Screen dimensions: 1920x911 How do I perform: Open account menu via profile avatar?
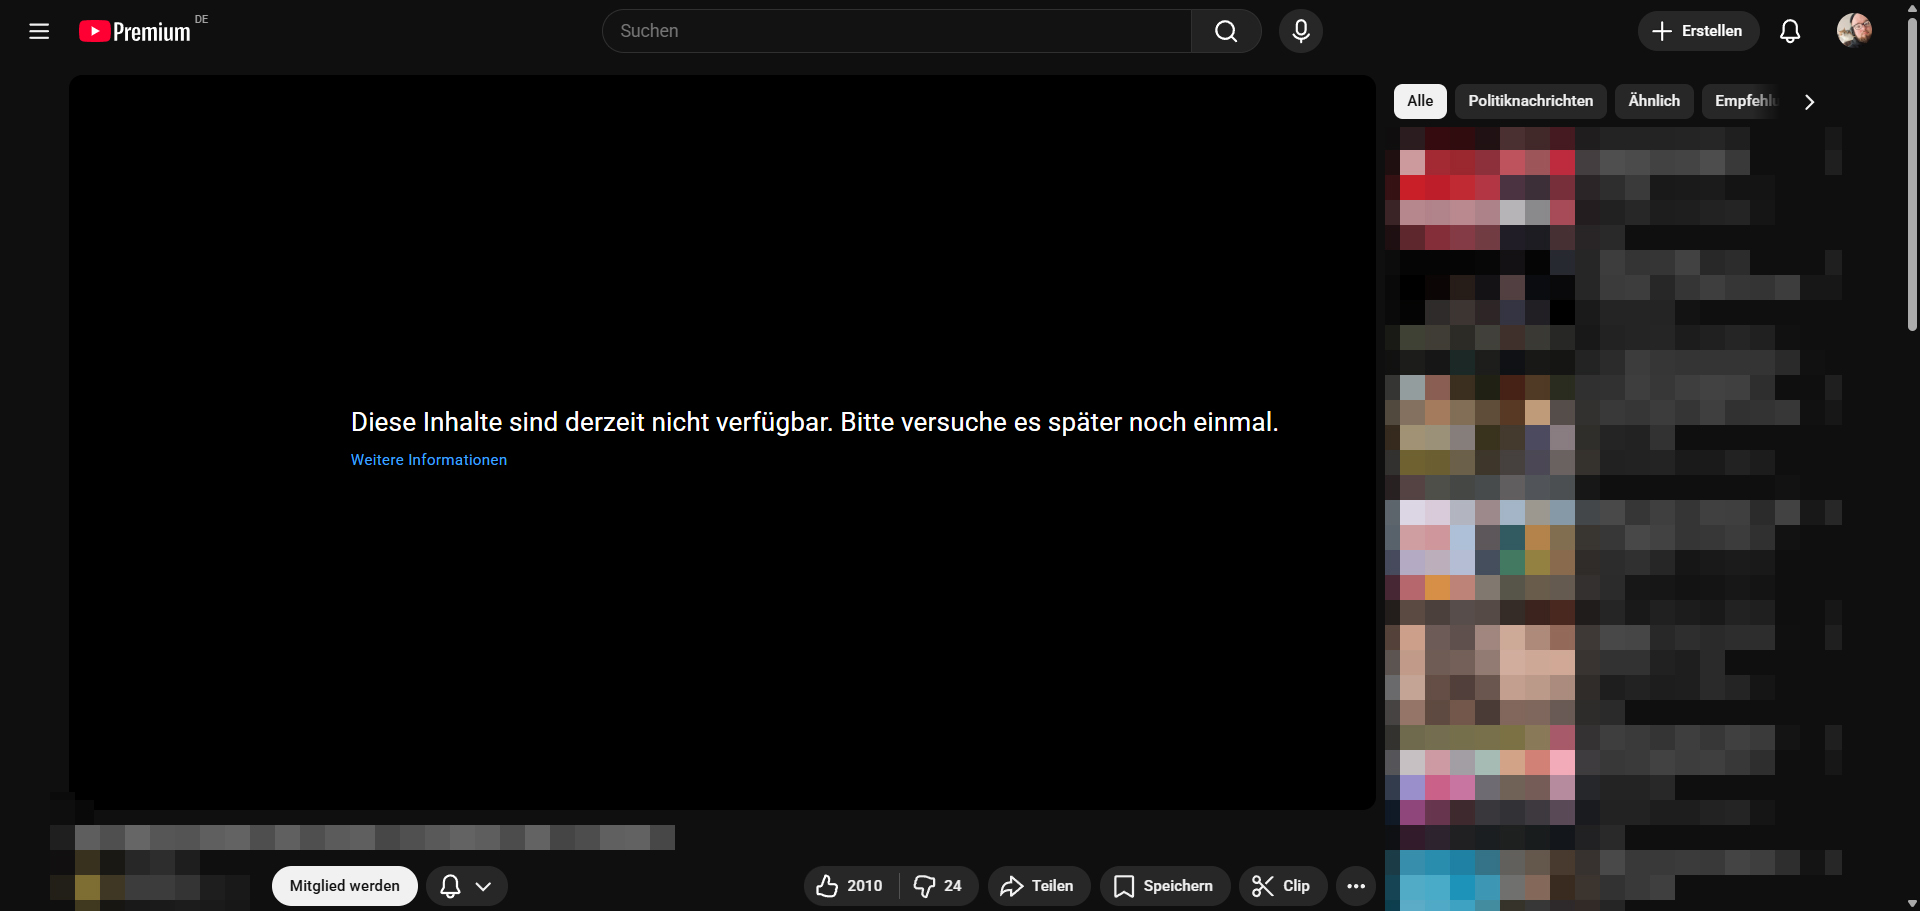[x=1854, y=31]
